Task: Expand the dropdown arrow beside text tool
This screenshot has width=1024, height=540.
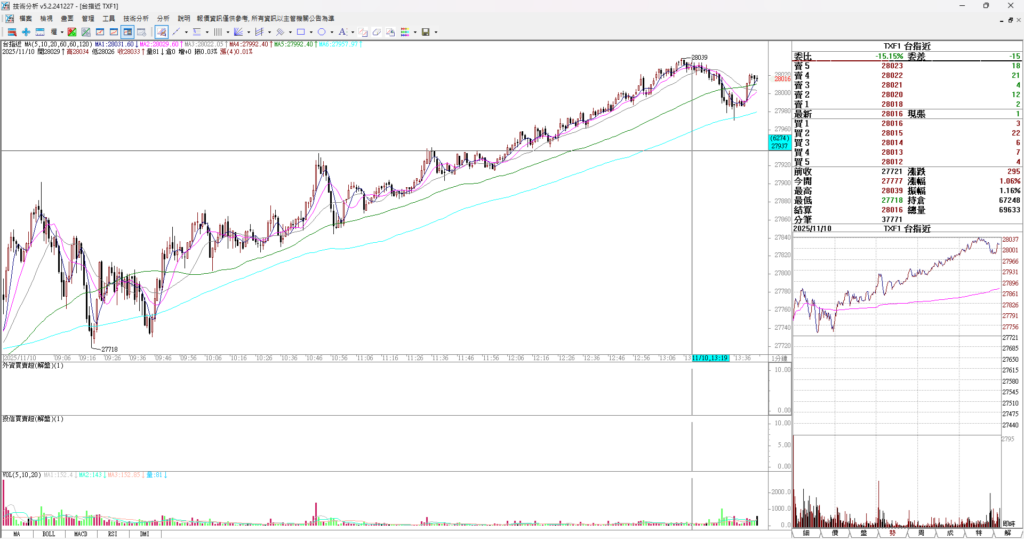Action: coord(352,32)
